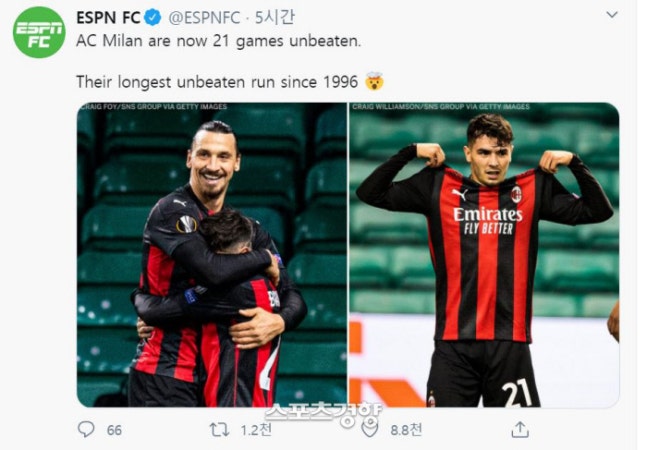Image resolution: width=647 pixels, height=450 pixels.
Task: Visit the @ESPNFC handle link
Action: click(204, 18)
